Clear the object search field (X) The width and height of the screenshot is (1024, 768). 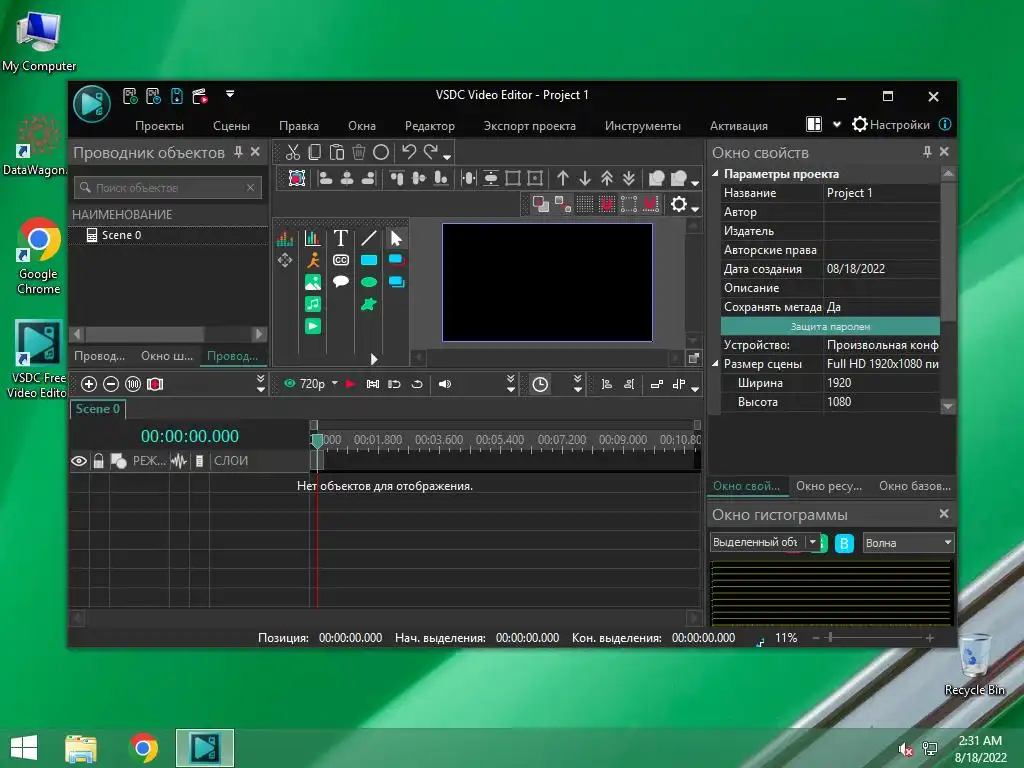pos(250,187)
